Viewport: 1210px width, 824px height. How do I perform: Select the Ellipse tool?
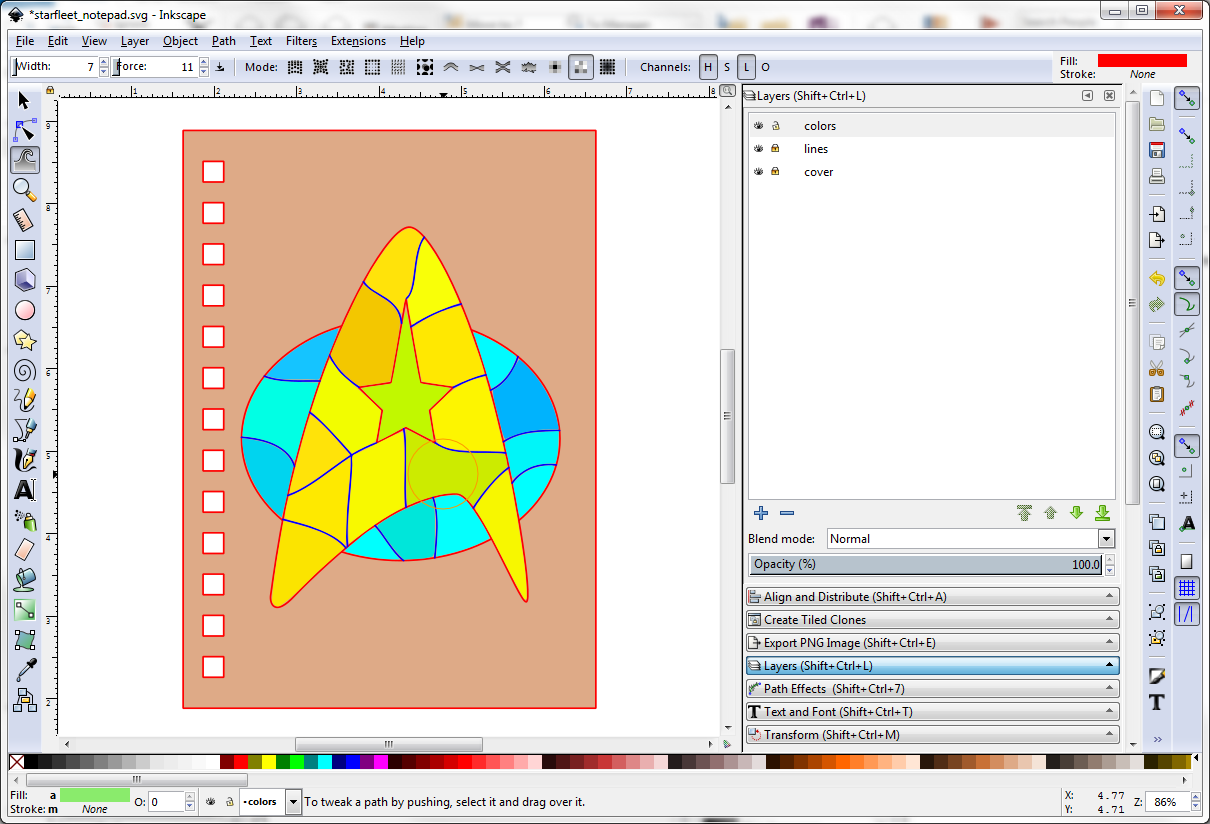click(25, 310)
